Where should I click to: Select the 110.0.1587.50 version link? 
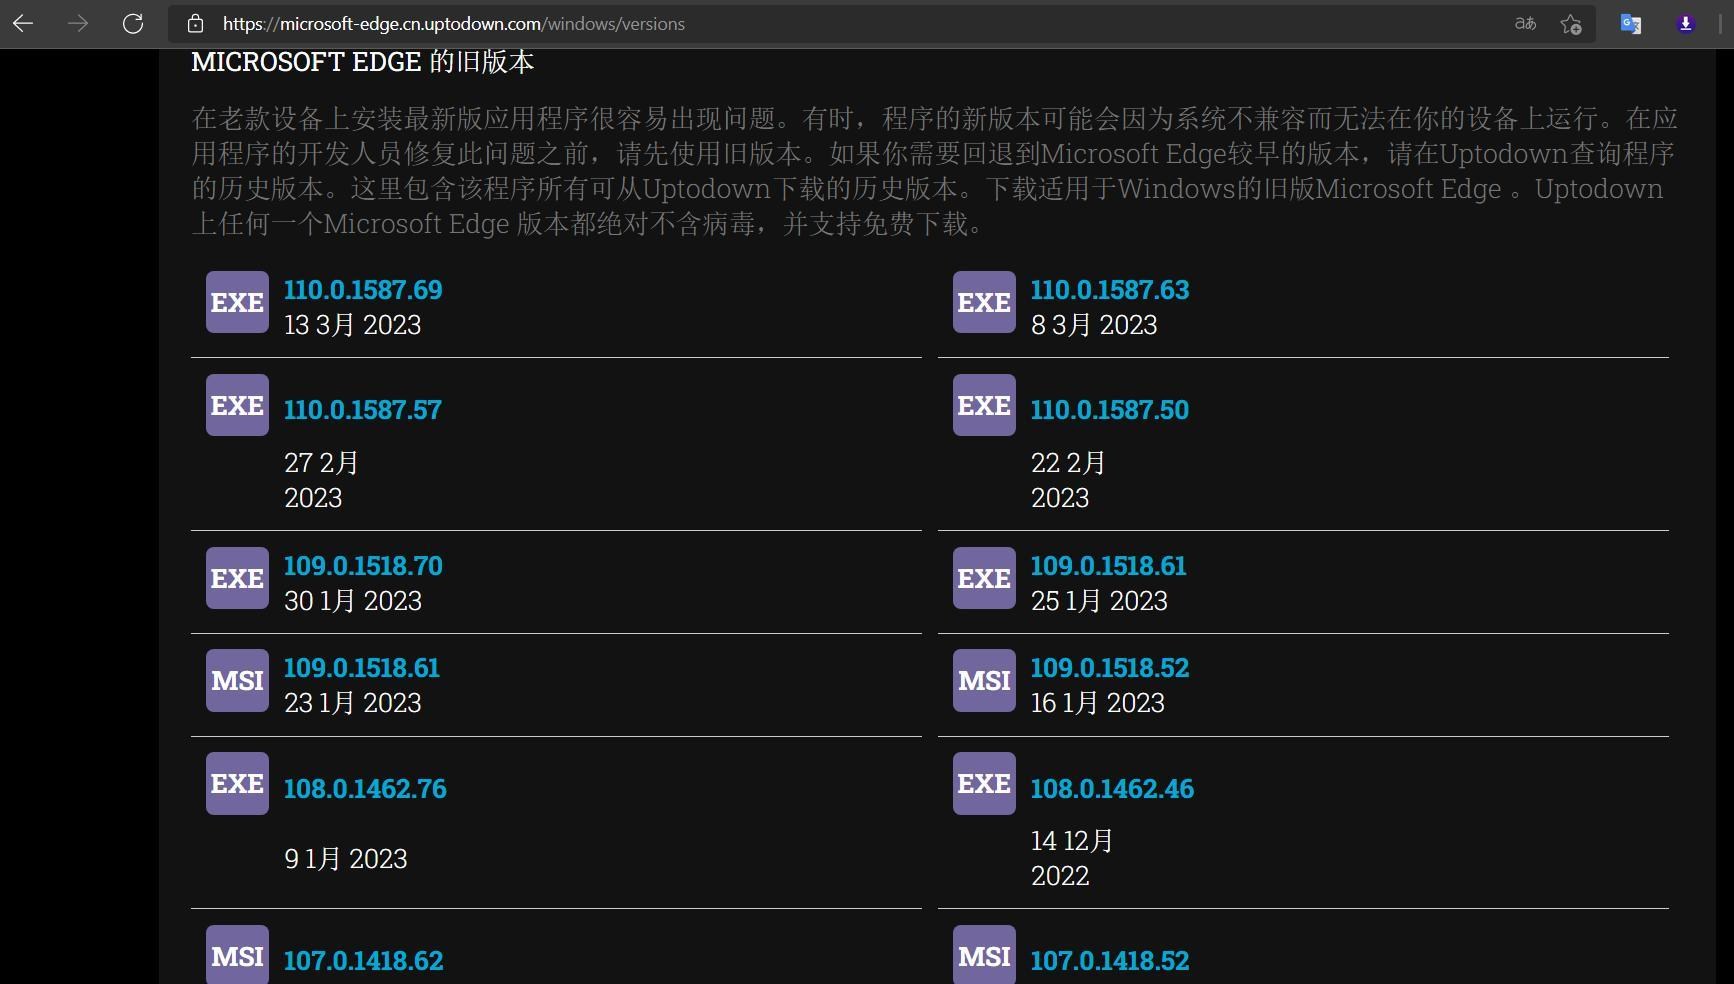(1109, 410)
